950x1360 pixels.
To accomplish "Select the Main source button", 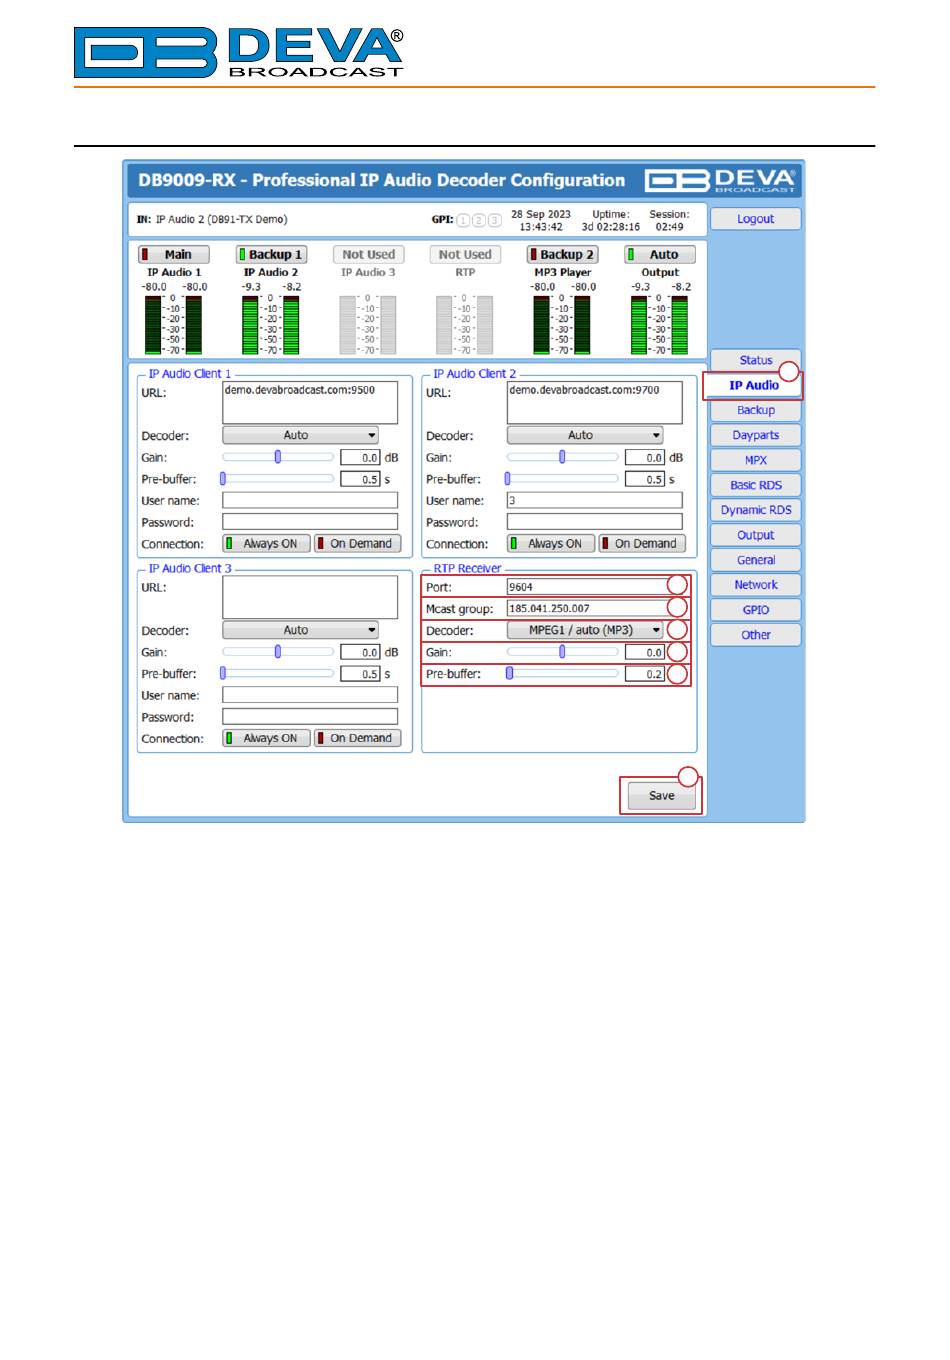I will point(174,255).
